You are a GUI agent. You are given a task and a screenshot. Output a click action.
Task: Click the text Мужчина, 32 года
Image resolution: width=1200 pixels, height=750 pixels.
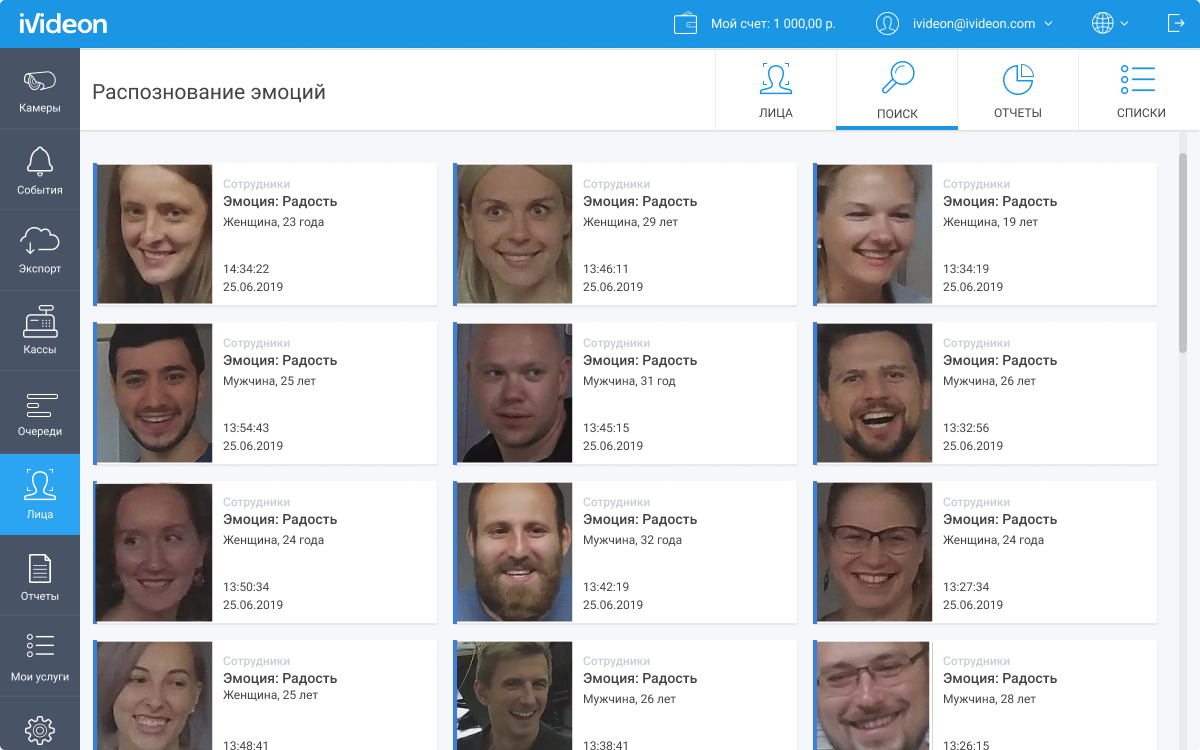coord(632,540)
